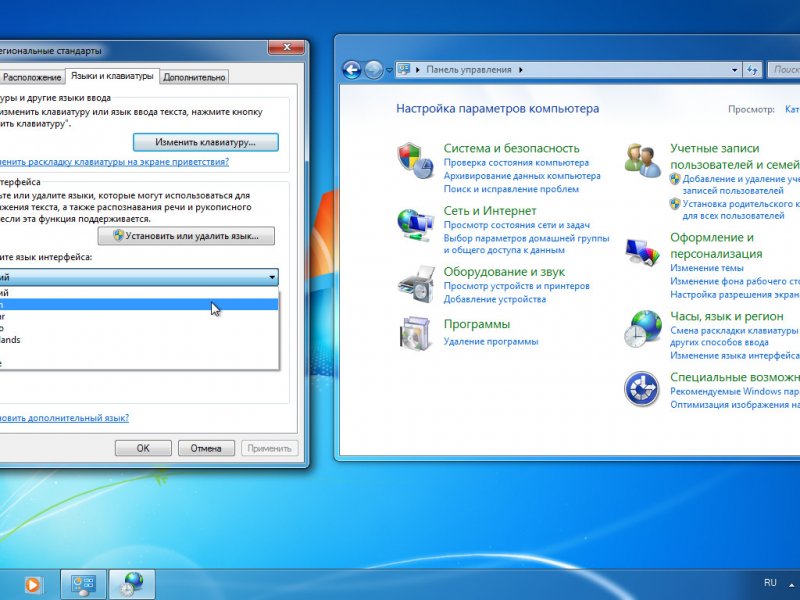Open Изменение фона рабочего стола link

(735, 281)
